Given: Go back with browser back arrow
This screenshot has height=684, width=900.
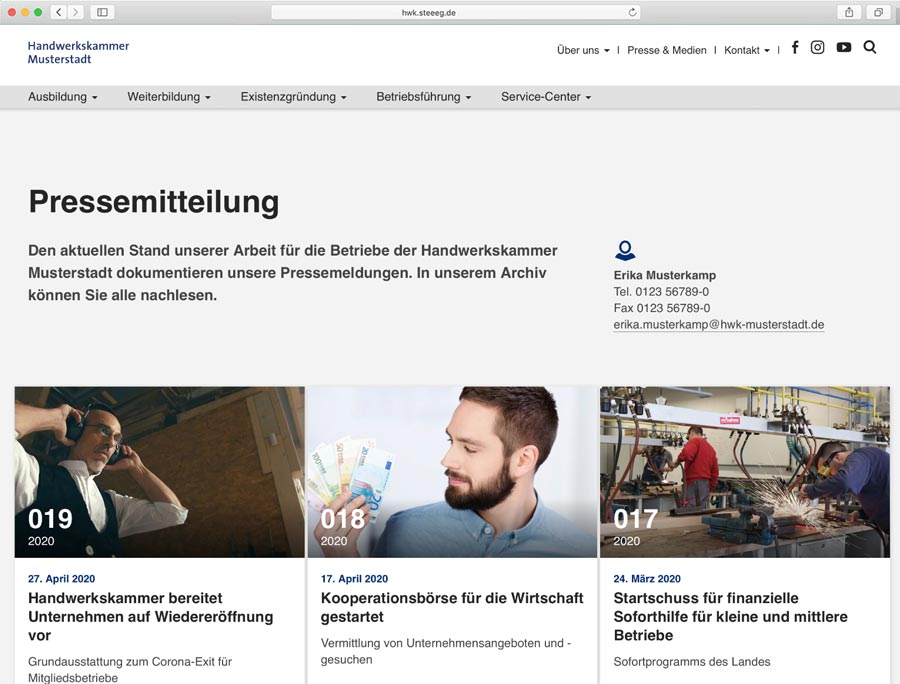Looking at the screenshot, I should tap(58, 12).
